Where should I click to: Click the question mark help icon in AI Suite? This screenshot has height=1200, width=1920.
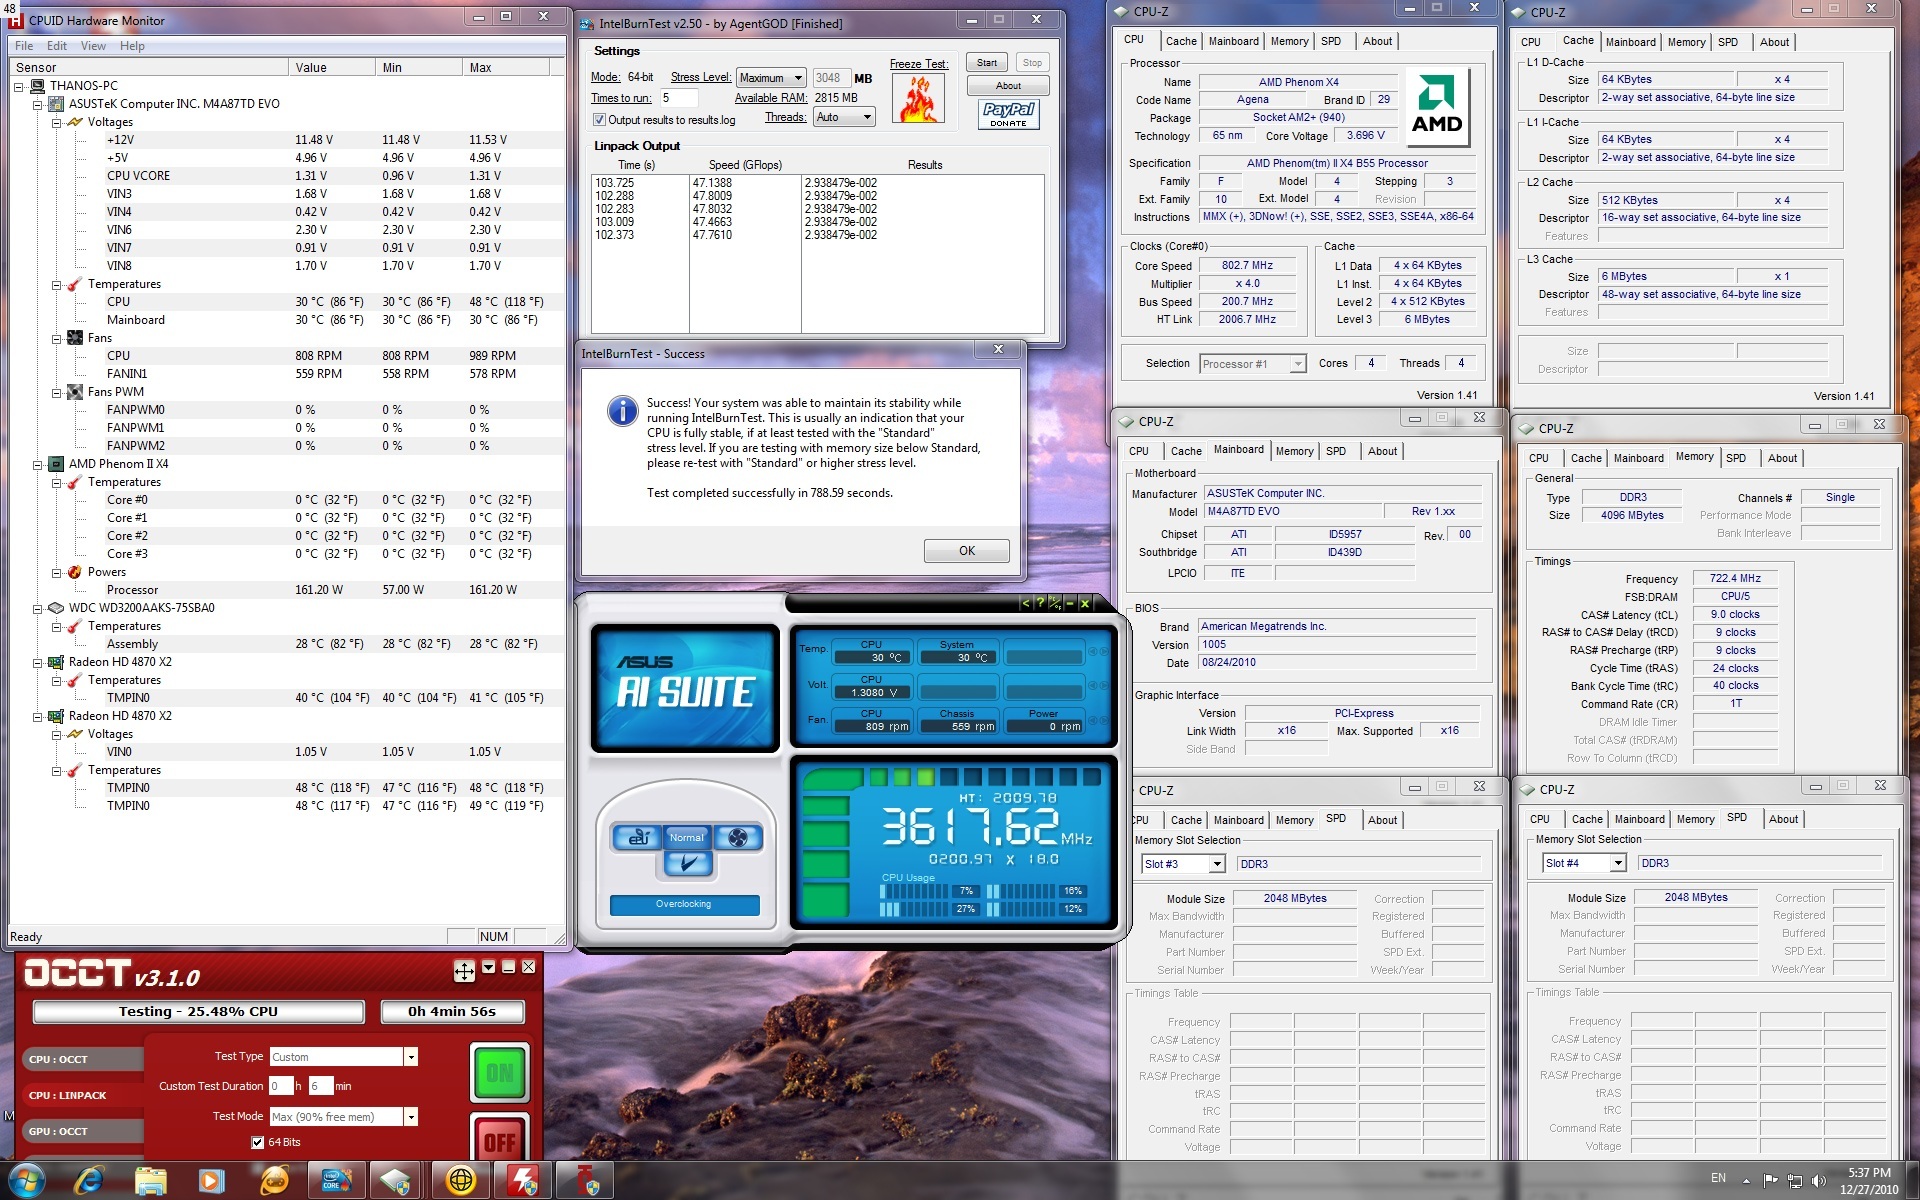pyautogui.click(x=1040, y=603)
